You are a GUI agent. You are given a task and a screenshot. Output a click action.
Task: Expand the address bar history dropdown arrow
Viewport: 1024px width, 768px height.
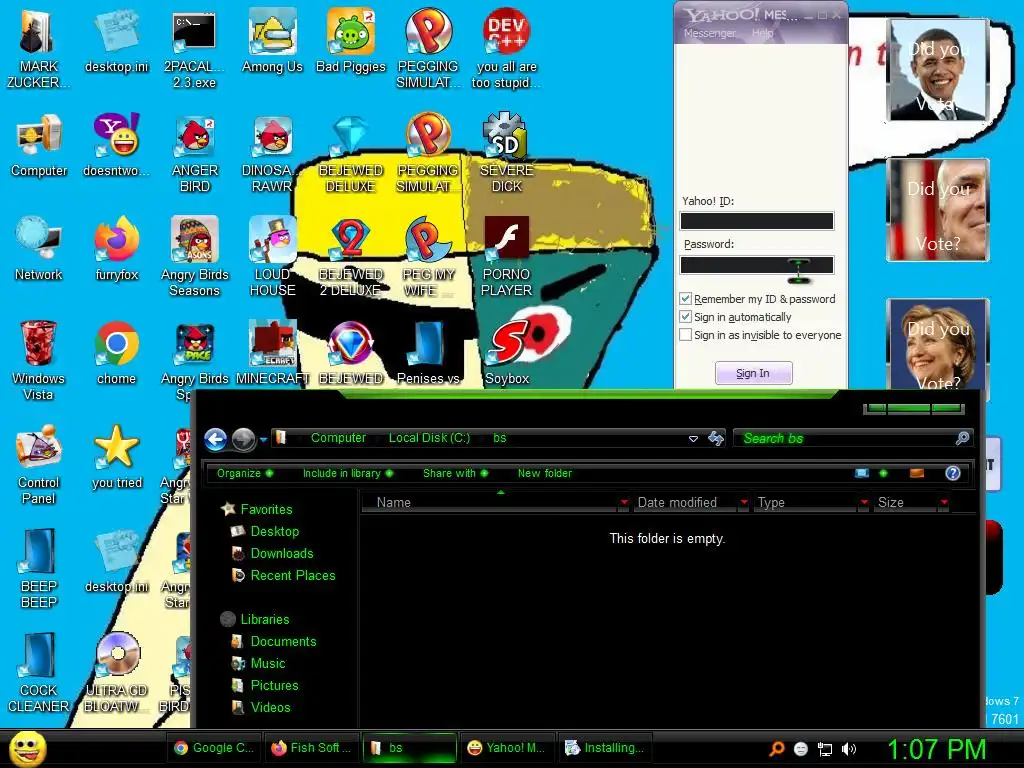[x=694, y=439]
